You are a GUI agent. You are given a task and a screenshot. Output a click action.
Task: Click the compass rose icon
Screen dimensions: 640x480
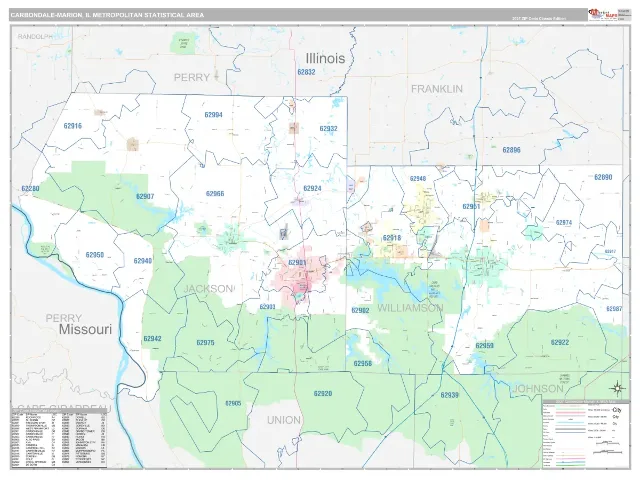tap(618, 388)
